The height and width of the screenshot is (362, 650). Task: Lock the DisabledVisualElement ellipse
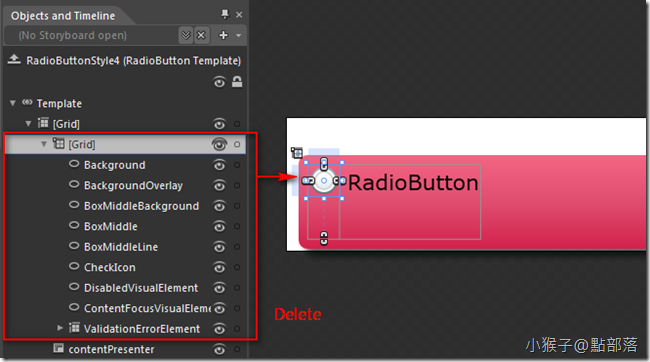[237, 288]
